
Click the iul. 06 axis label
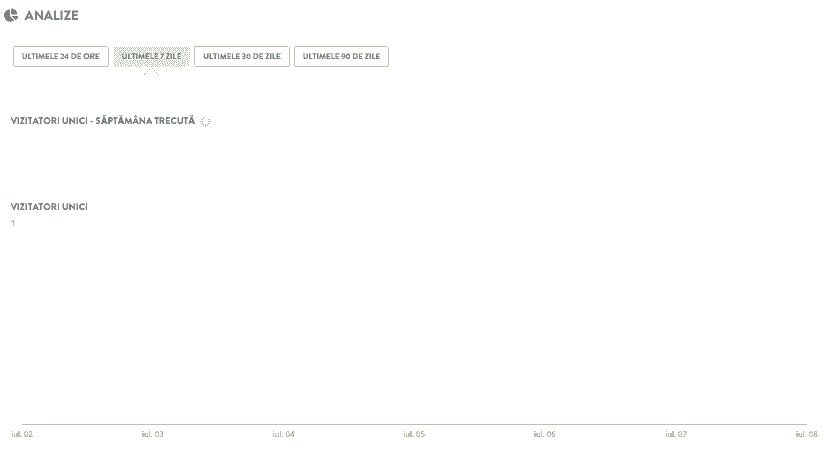point(545,435)
